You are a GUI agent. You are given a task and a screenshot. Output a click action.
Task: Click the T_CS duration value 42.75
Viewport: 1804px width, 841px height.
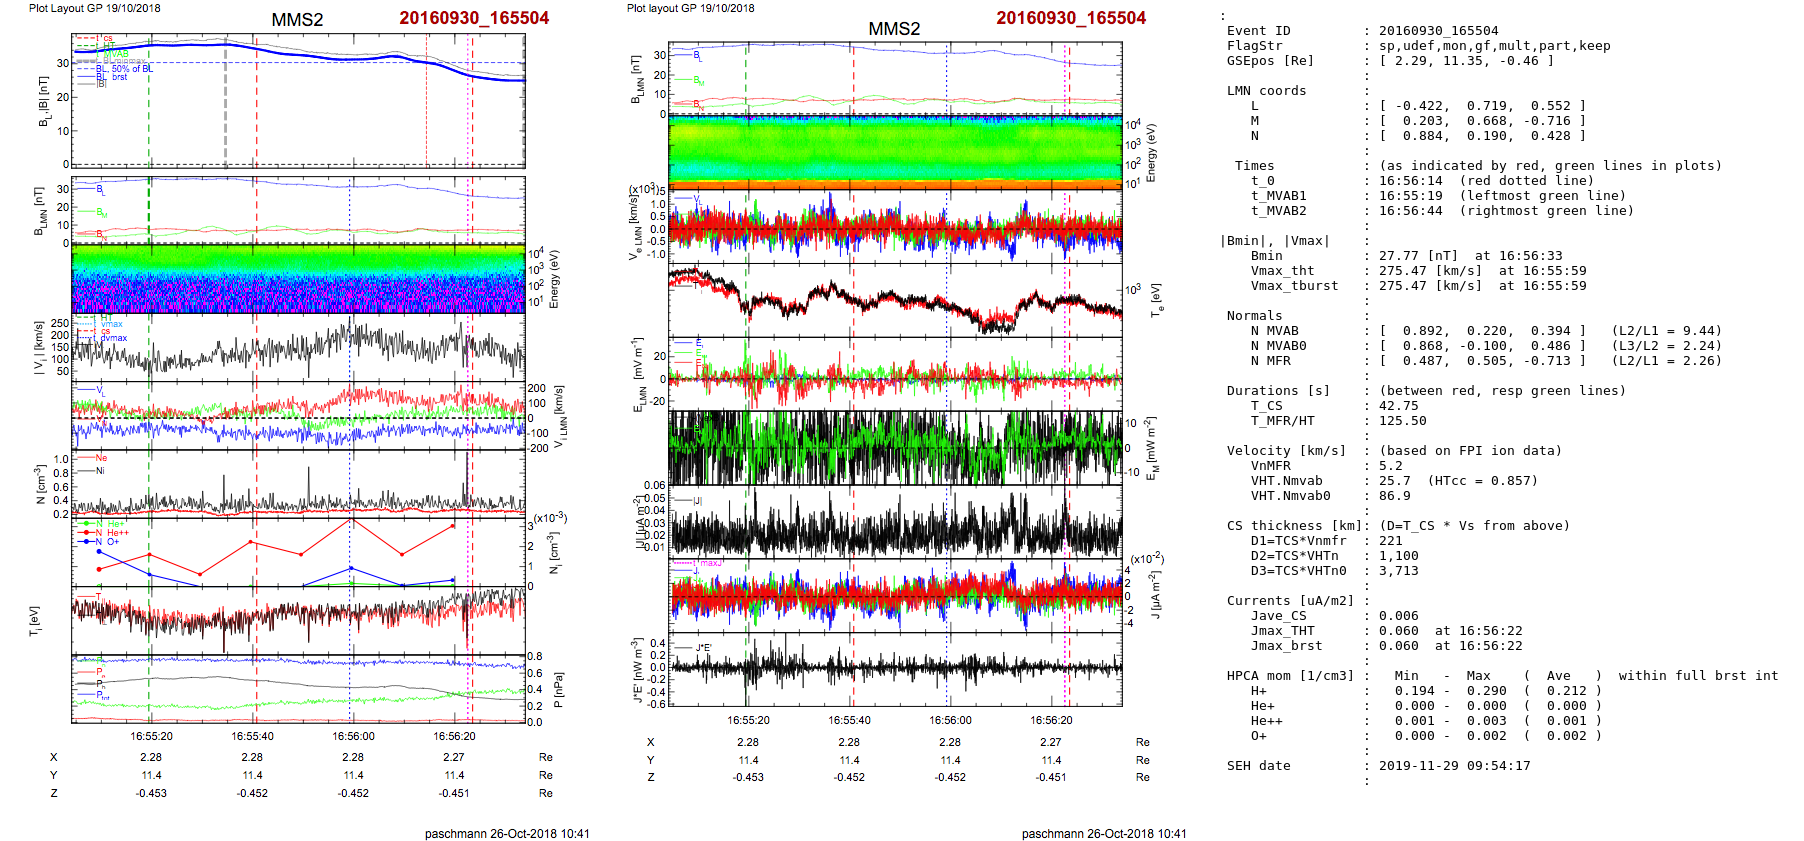[1398, 406]
